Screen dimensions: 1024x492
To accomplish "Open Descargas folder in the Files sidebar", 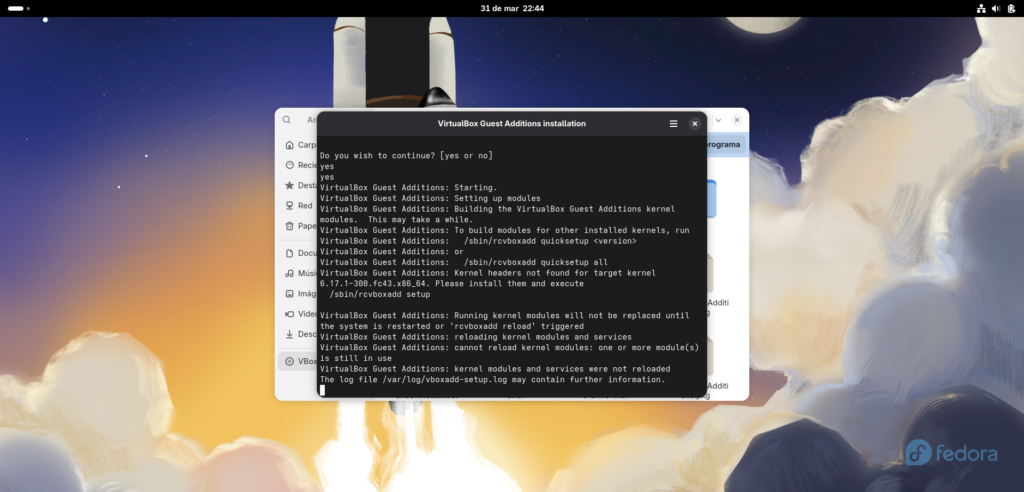I will (x=300, y=335).
